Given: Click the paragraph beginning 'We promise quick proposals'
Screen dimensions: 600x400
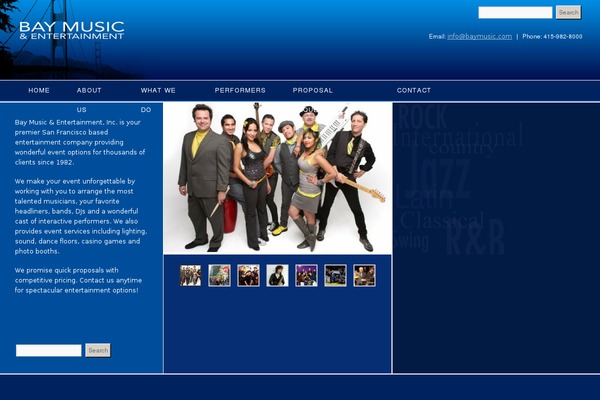Looking at the screenshot, I should click(x=78, y=280).
